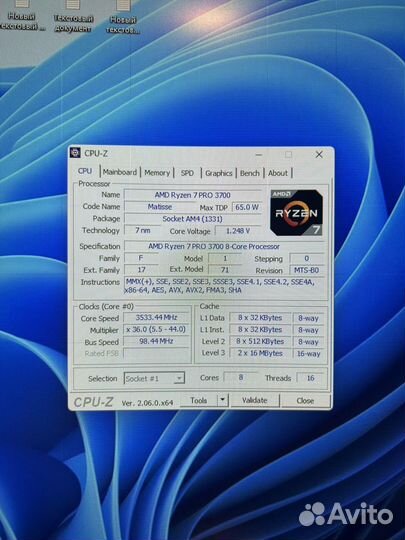
Task: Click the L1 Data 8 x 32 KBytes value
Action: (x=260, y=318)
